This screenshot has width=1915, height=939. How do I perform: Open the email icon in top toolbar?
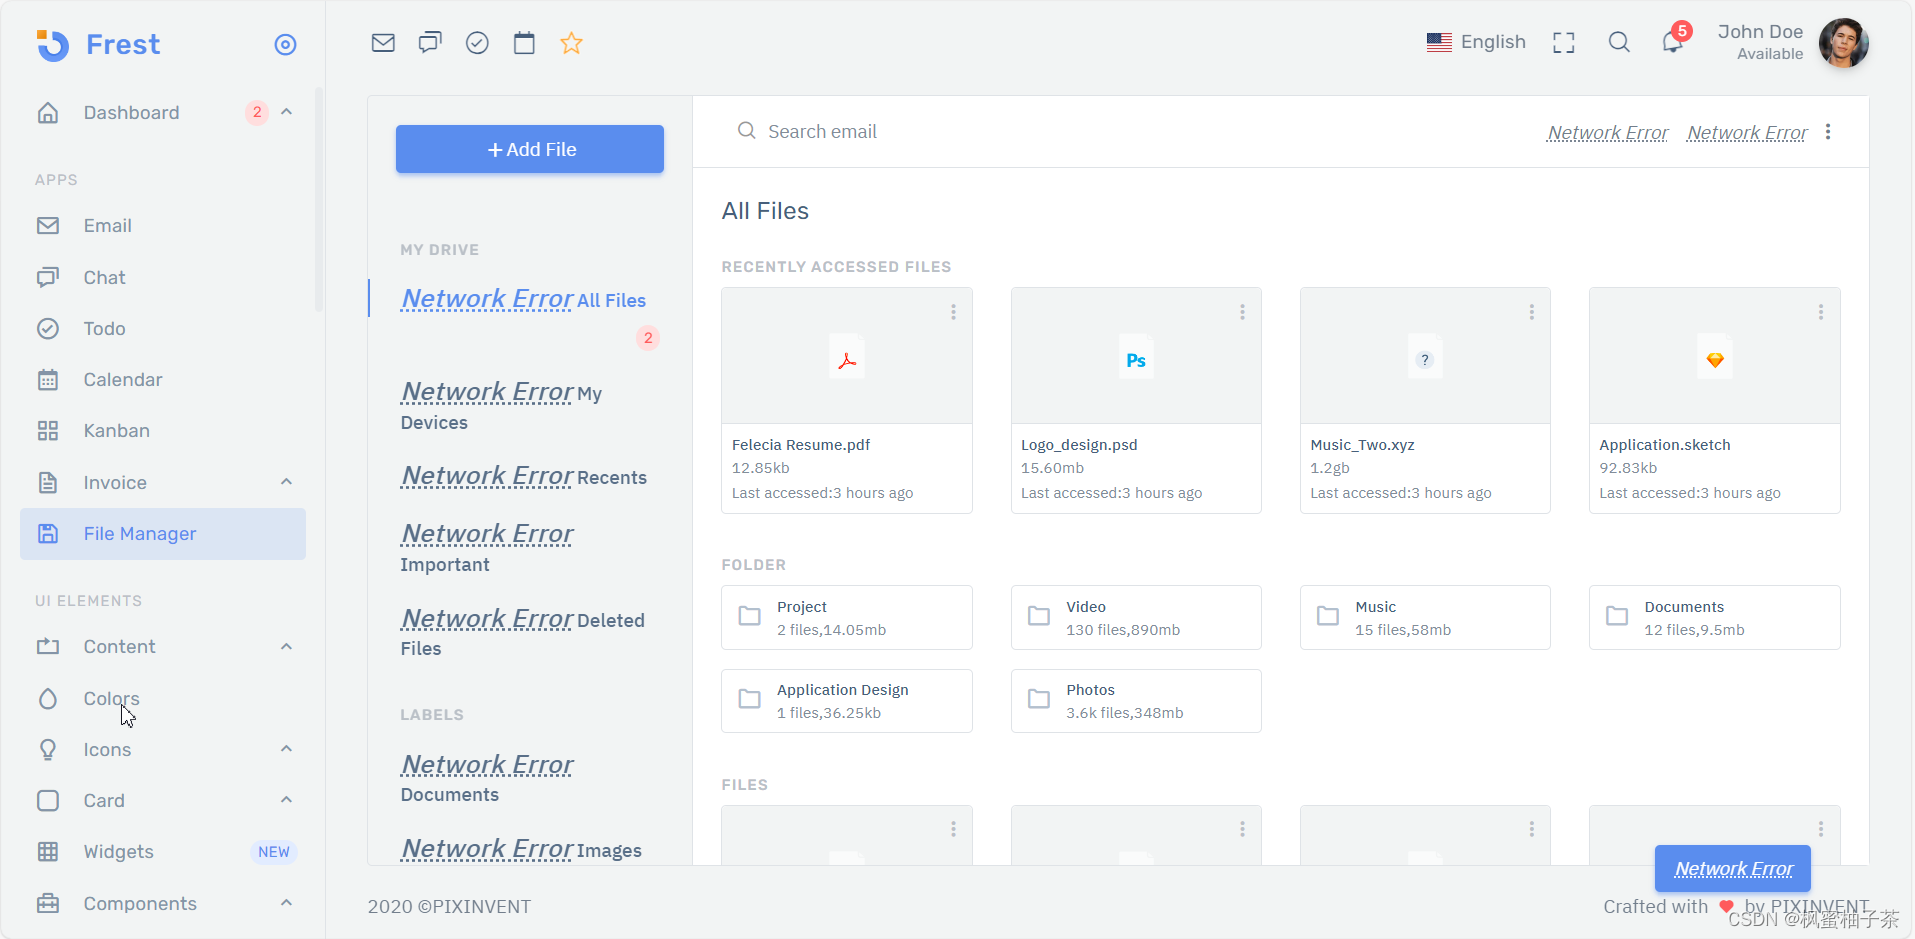click(383, 43)
